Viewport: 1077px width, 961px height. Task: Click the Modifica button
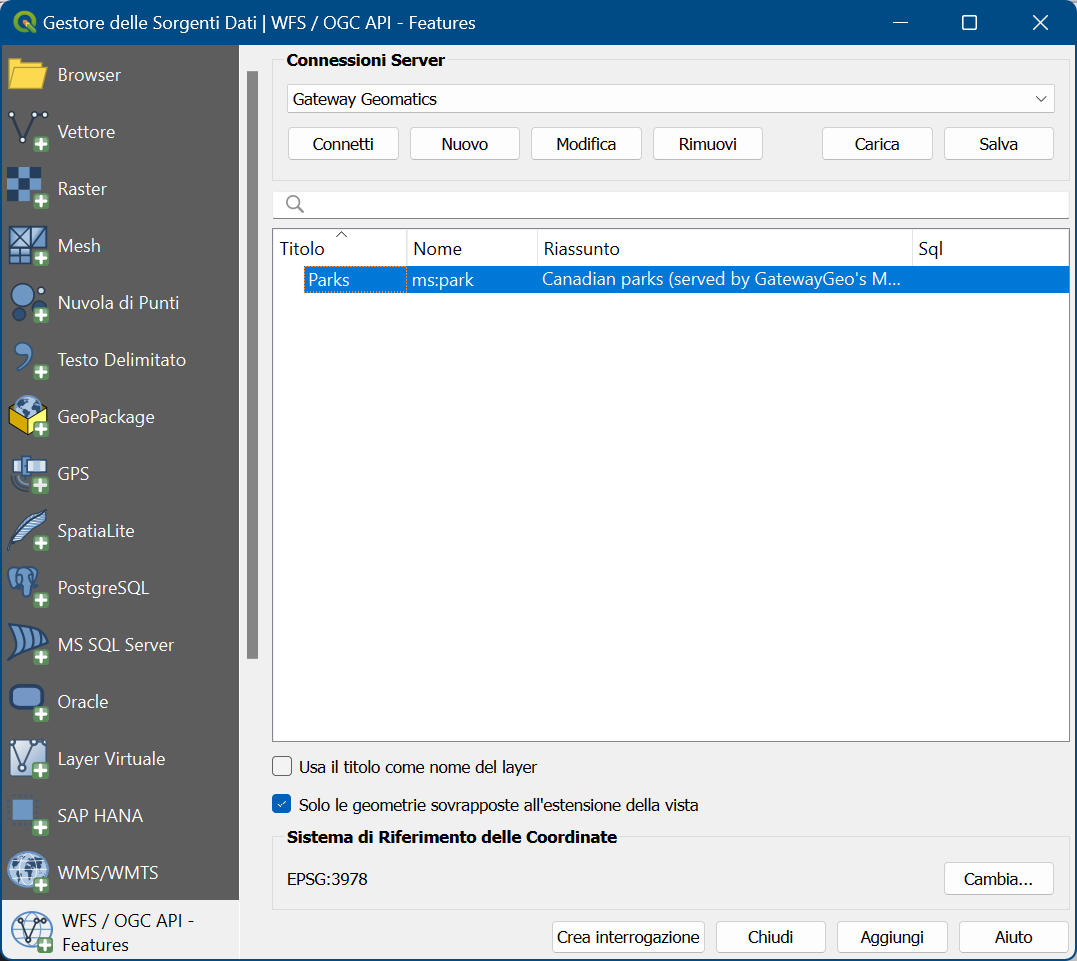click(x=587, y=144)
